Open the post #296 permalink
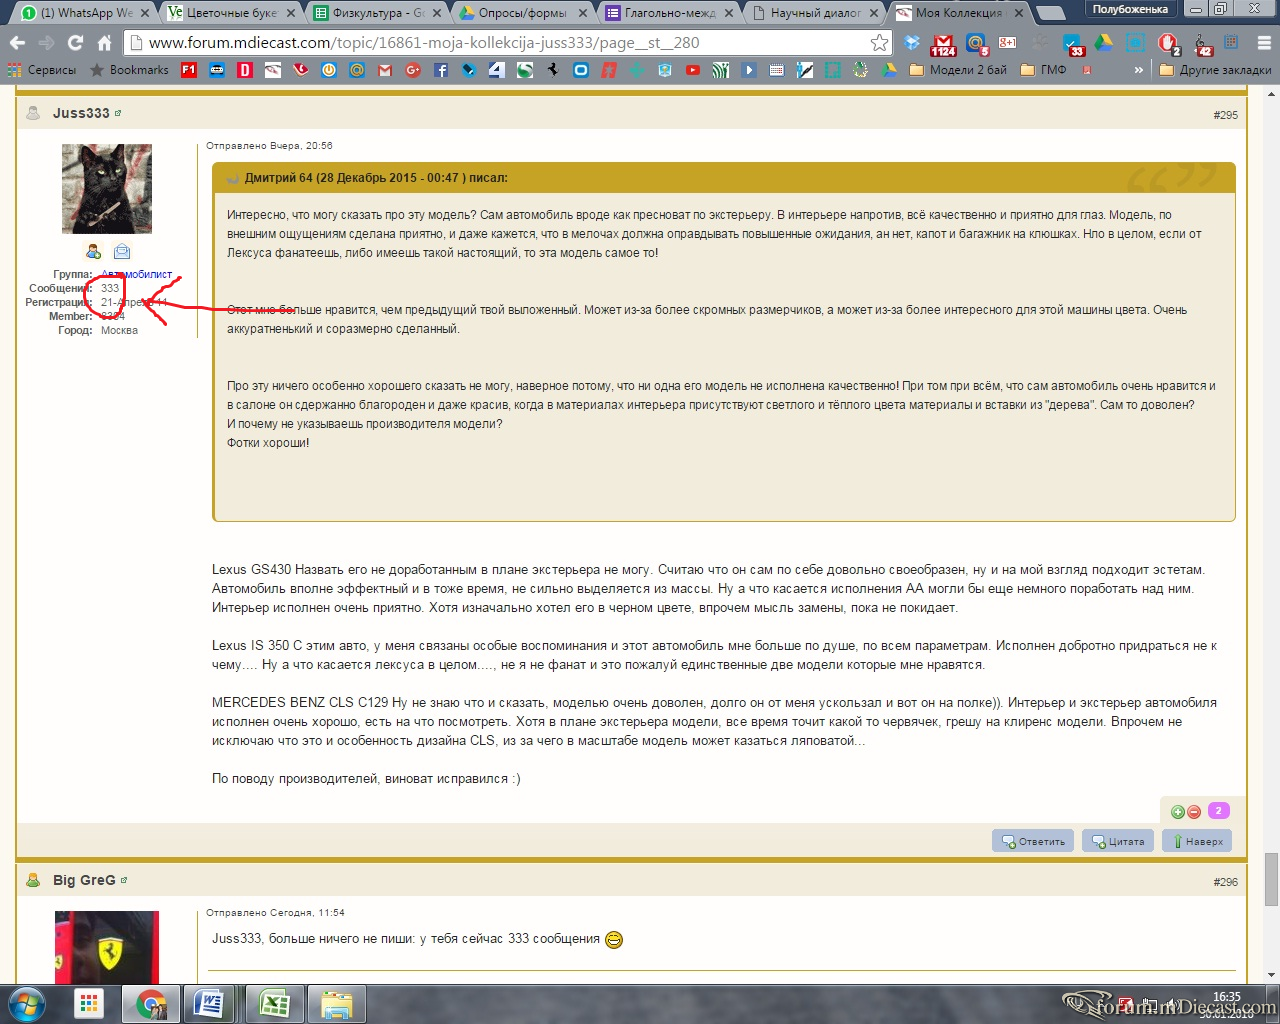Image resolution: width=1280 pixels, height=1024 pixels. point(1225,882)
